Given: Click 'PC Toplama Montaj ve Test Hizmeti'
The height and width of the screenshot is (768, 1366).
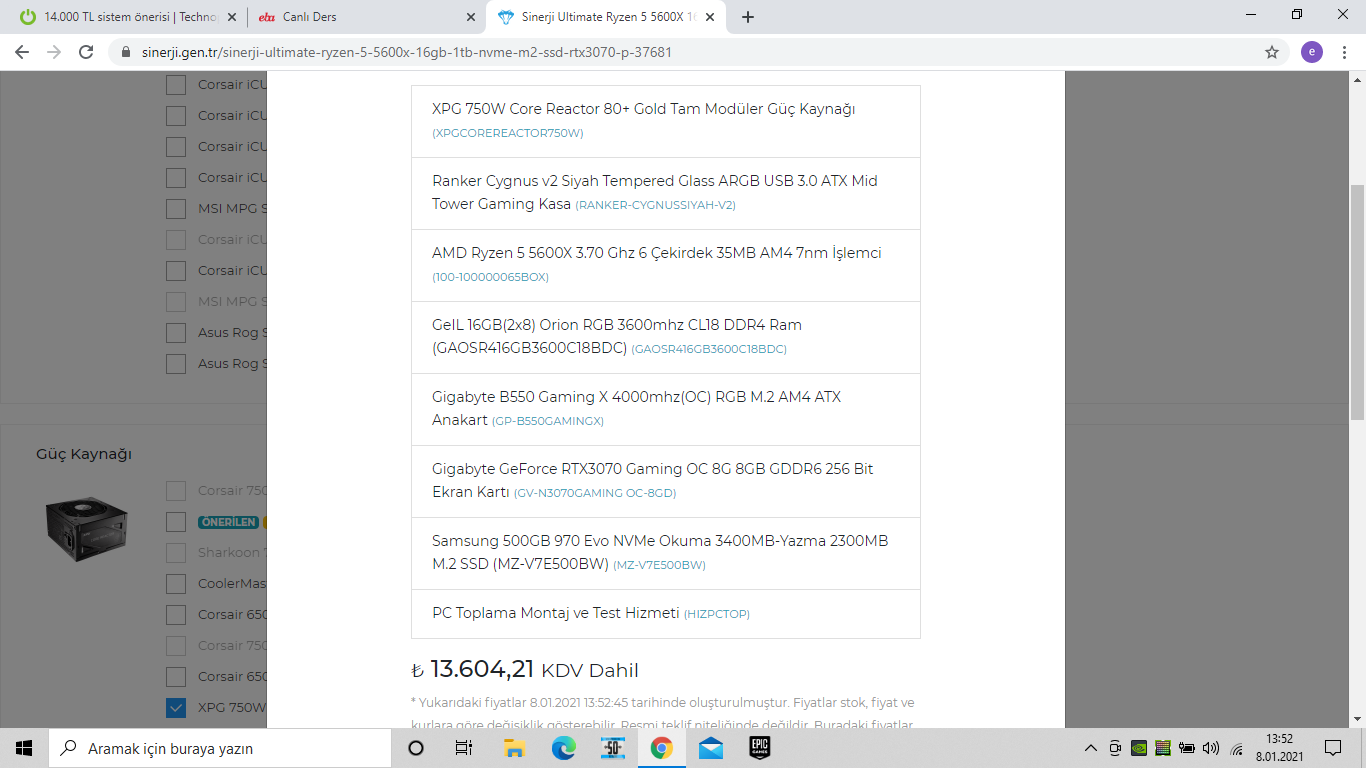Looking at the screenshot, I should [556, 613].
